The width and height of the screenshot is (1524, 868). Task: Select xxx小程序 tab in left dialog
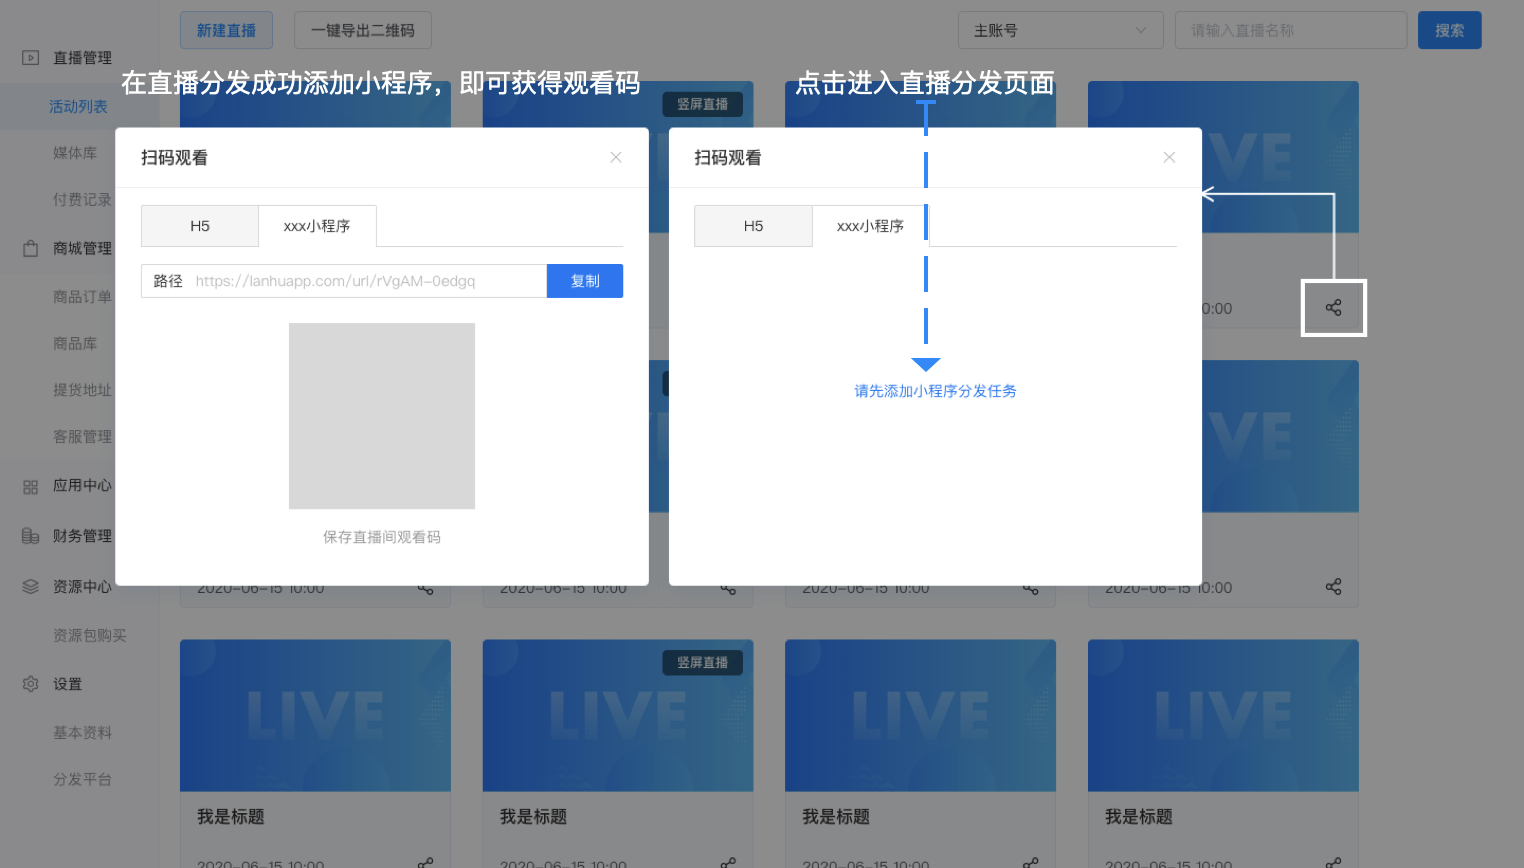click(x=317, y=226)
